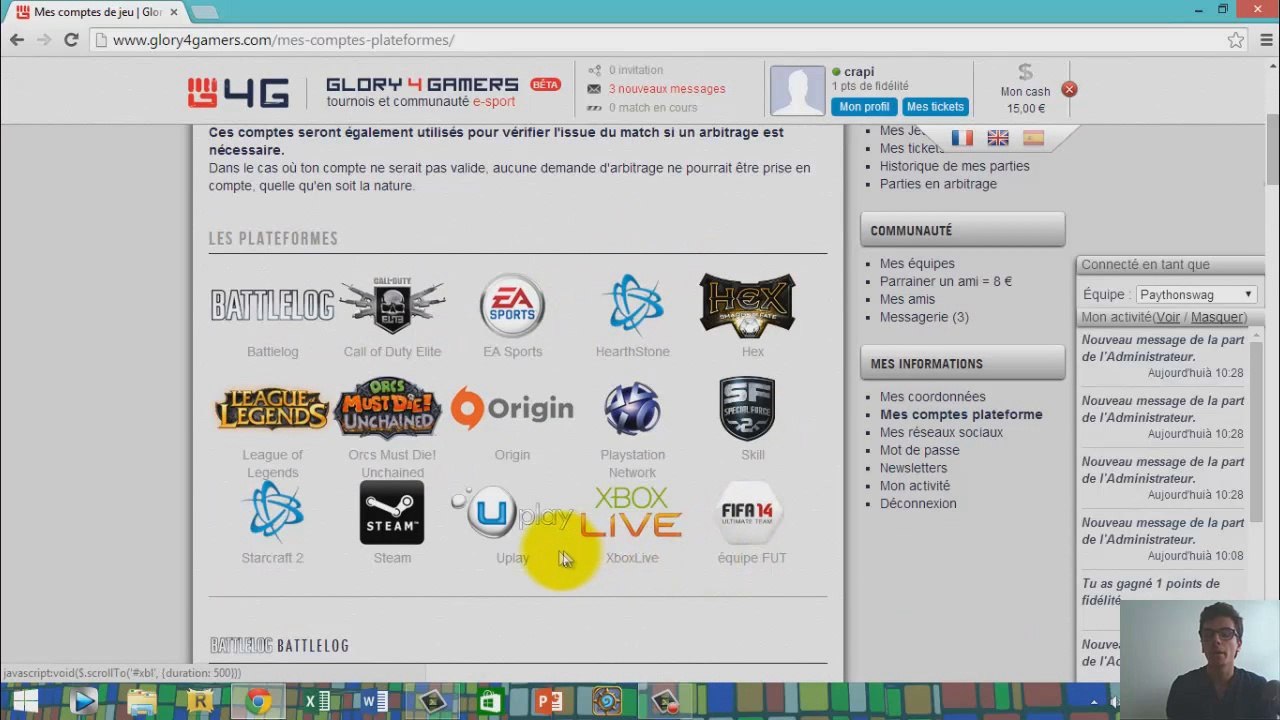Select Mes comptes plateforme menu entry
Screen dimensions: 1280x720
(x=961, y=415)
